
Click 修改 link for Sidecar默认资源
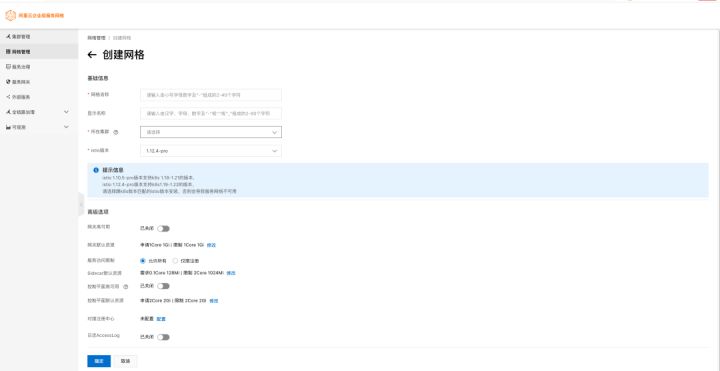[231, 273]
